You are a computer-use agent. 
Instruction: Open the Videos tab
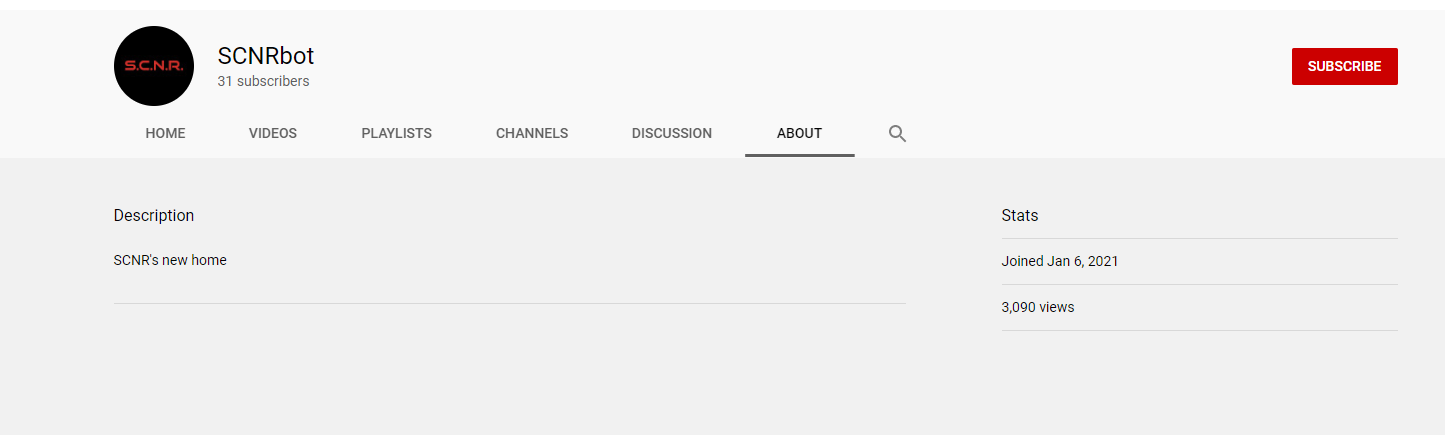click(273, 133)
